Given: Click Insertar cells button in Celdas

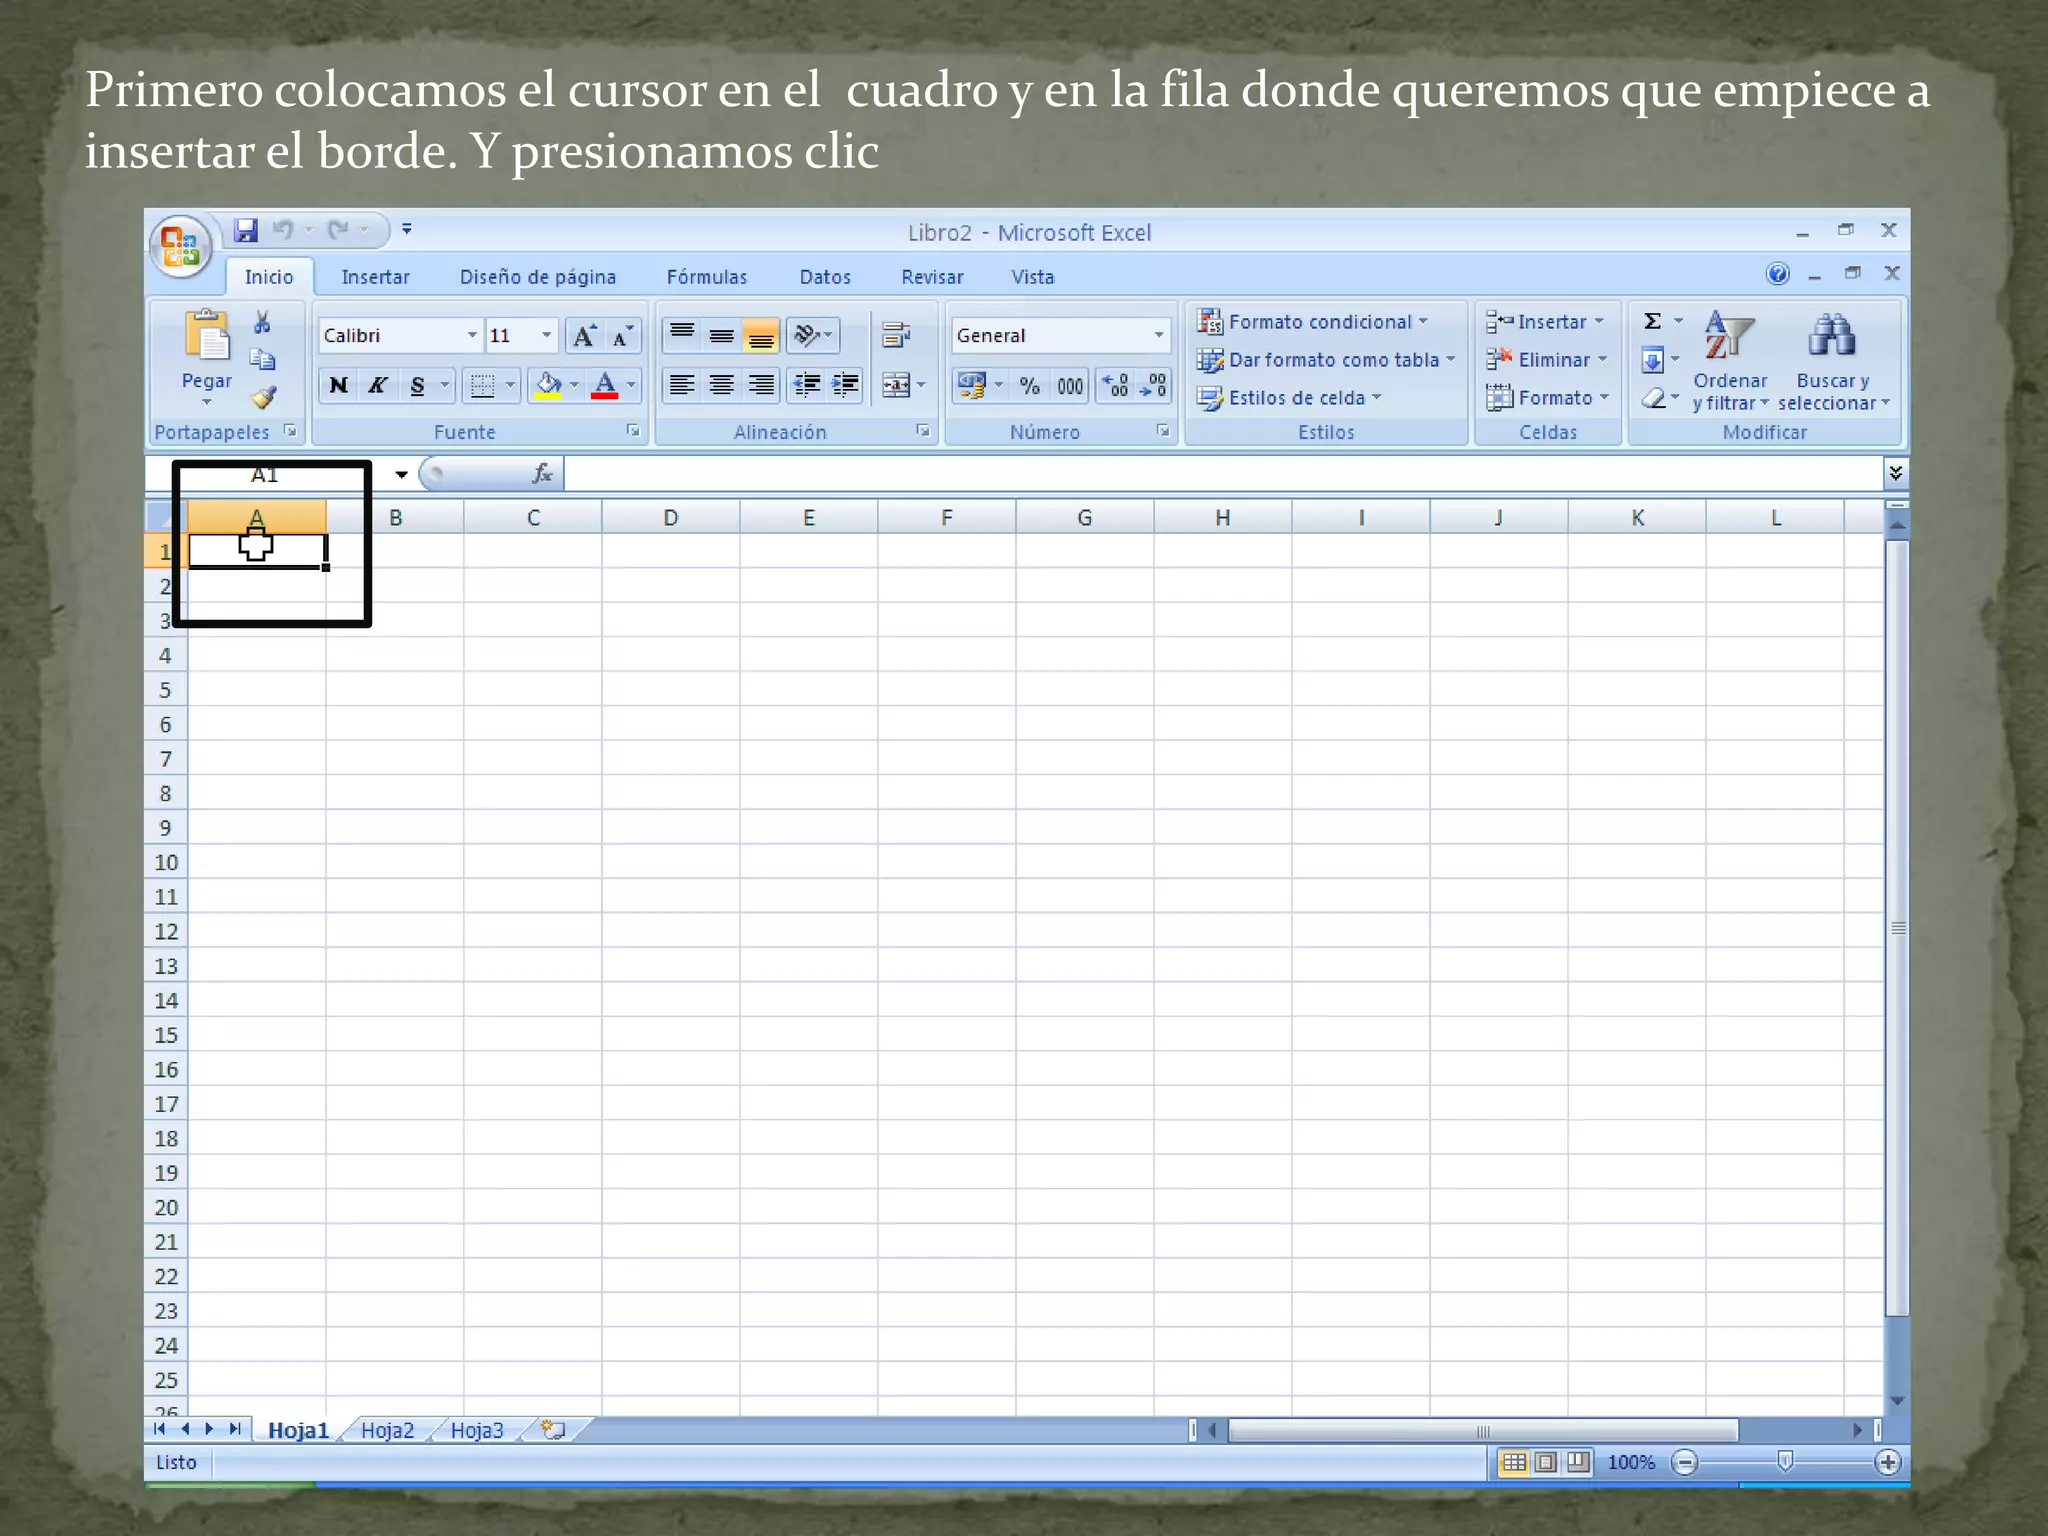Looking at the screenshot, I should [1545, 322].
